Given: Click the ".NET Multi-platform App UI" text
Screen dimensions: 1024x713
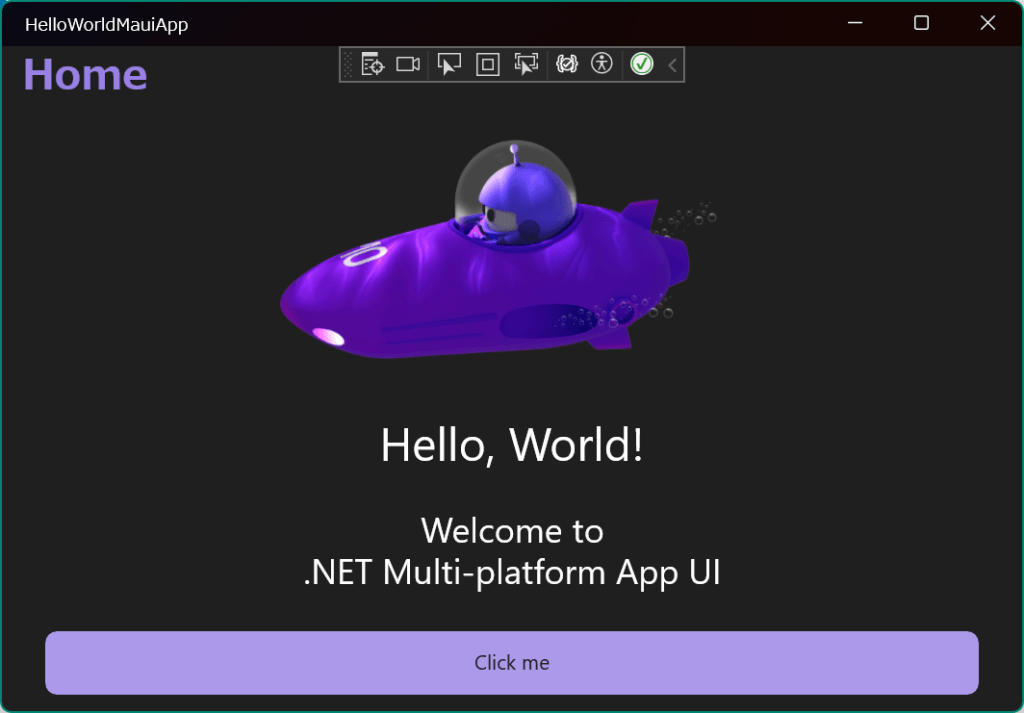Looking at the screenshot, I should click(x=511, y=573).
